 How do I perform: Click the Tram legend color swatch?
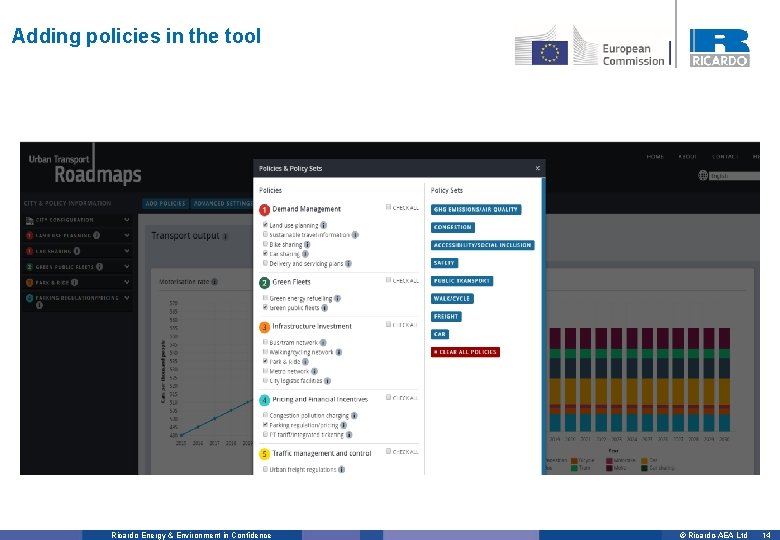click(574, 468)
